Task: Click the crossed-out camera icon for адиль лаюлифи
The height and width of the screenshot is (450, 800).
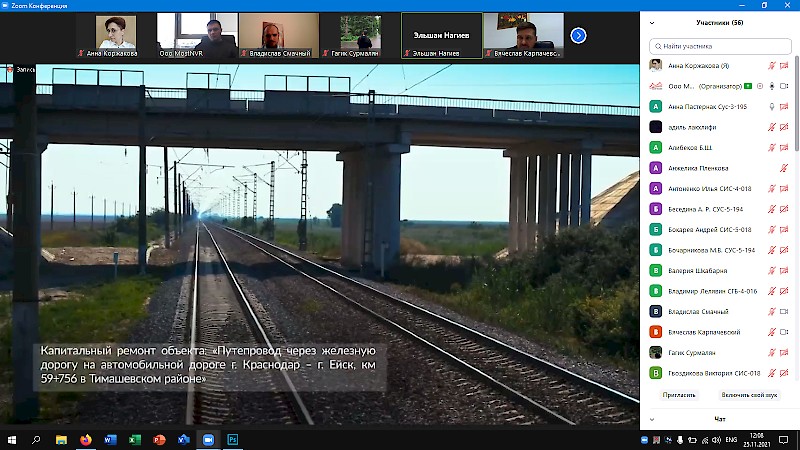Action: [785, 127]
